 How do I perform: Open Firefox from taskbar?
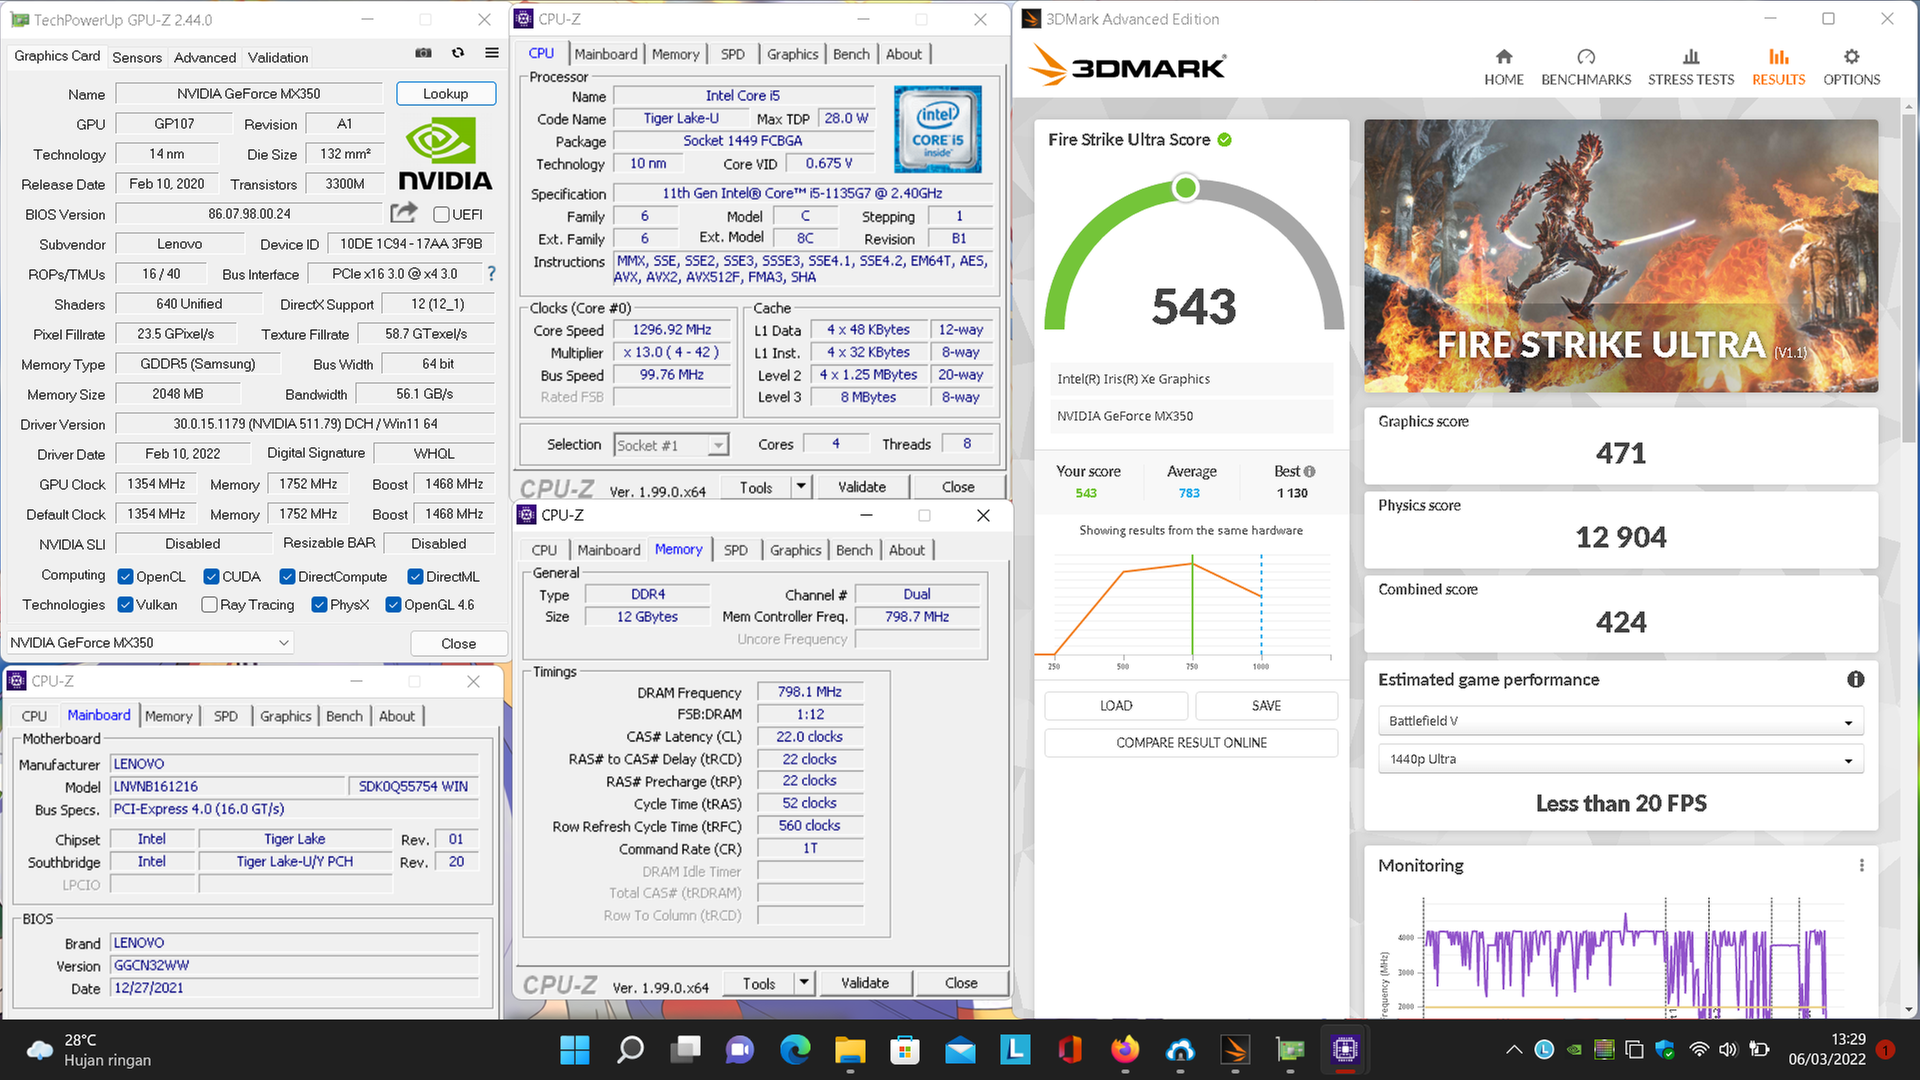[1125, 1050]
